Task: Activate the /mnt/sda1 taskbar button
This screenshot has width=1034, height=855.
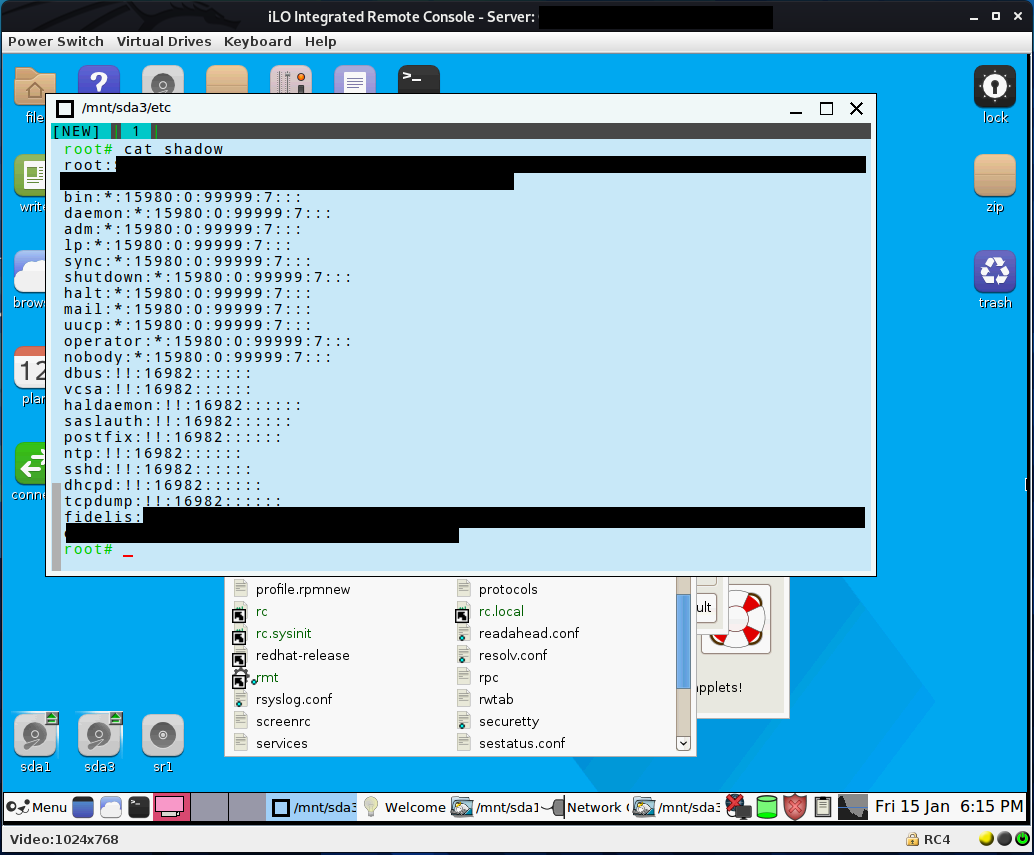Action: coord(495,807)
